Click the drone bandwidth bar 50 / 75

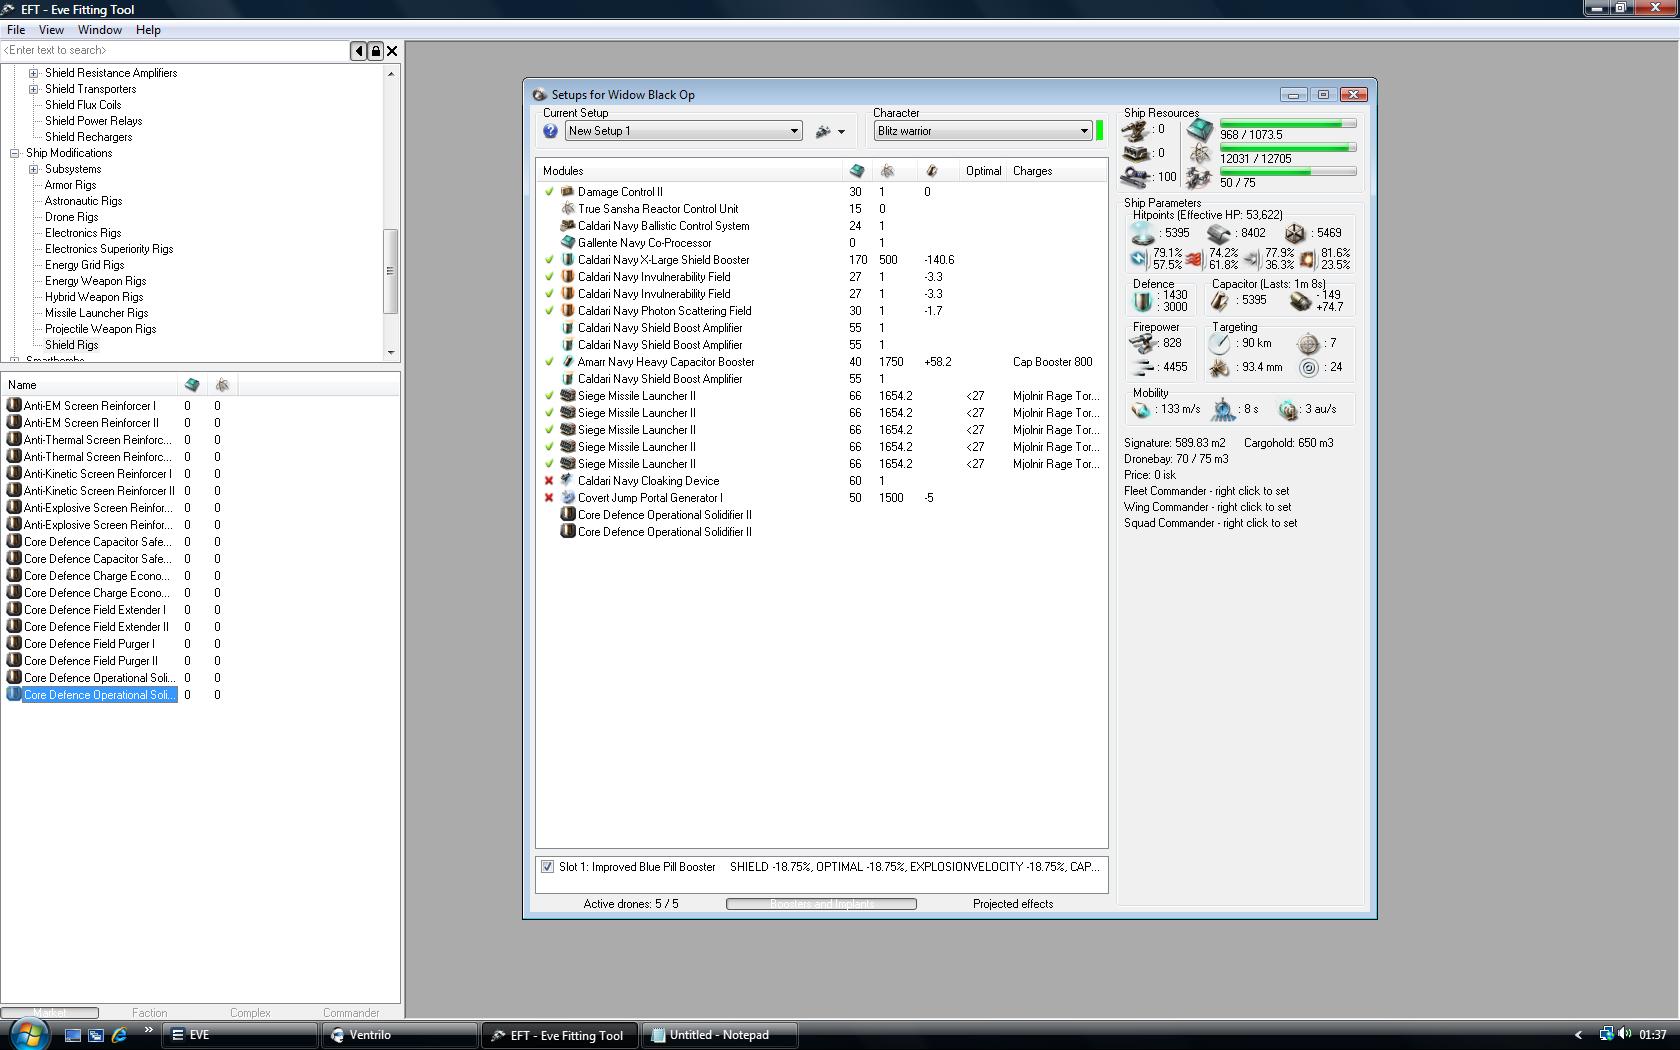1288,172
